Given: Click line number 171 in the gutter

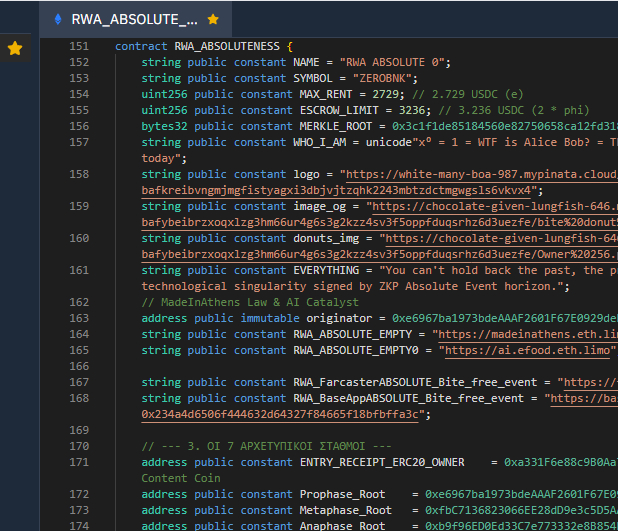Looking at the screenshot, I should [x=79, y=462].
